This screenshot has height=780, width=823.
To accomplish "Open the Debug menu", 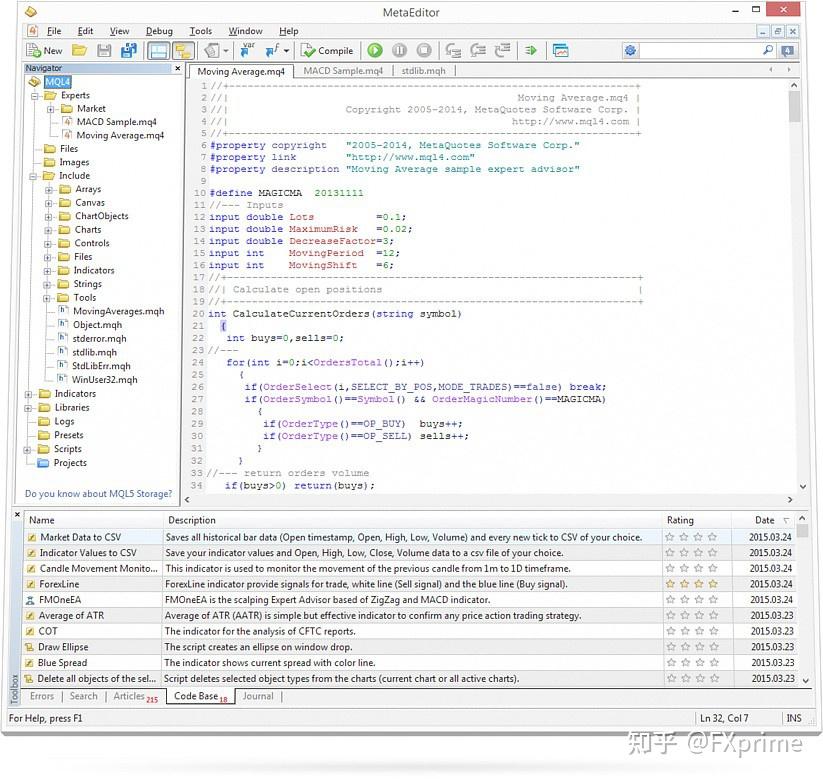I will [x=159, y=31].
